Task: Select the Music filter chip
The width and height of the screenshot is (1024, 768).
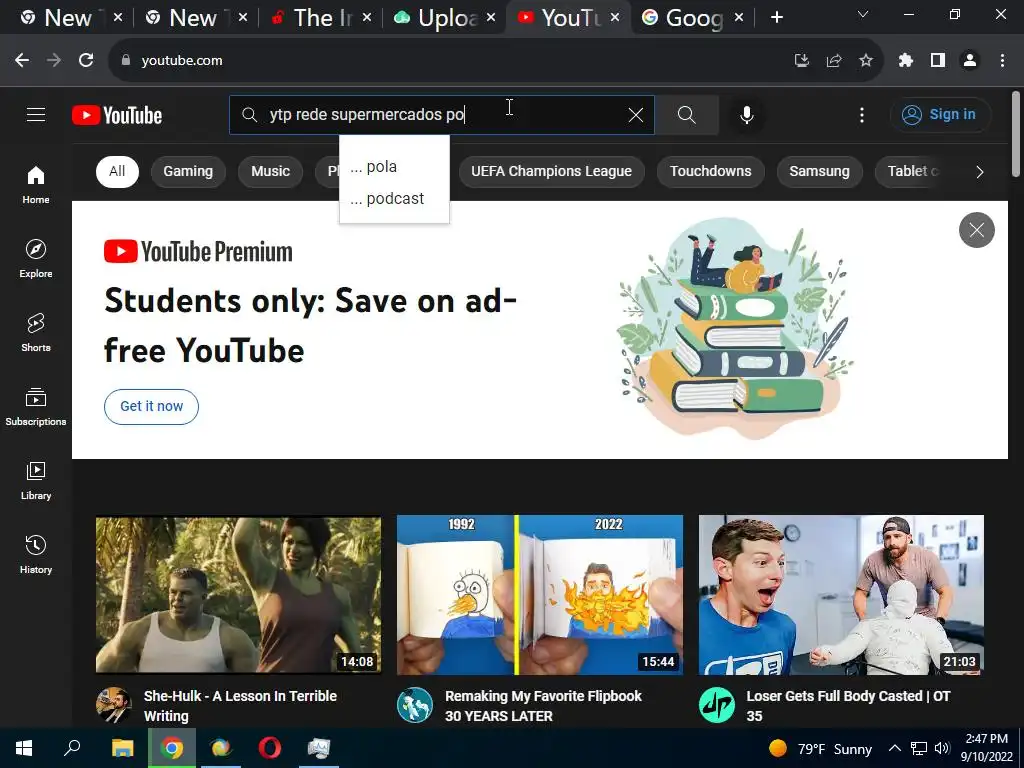Action: click(x=270, y=172)
